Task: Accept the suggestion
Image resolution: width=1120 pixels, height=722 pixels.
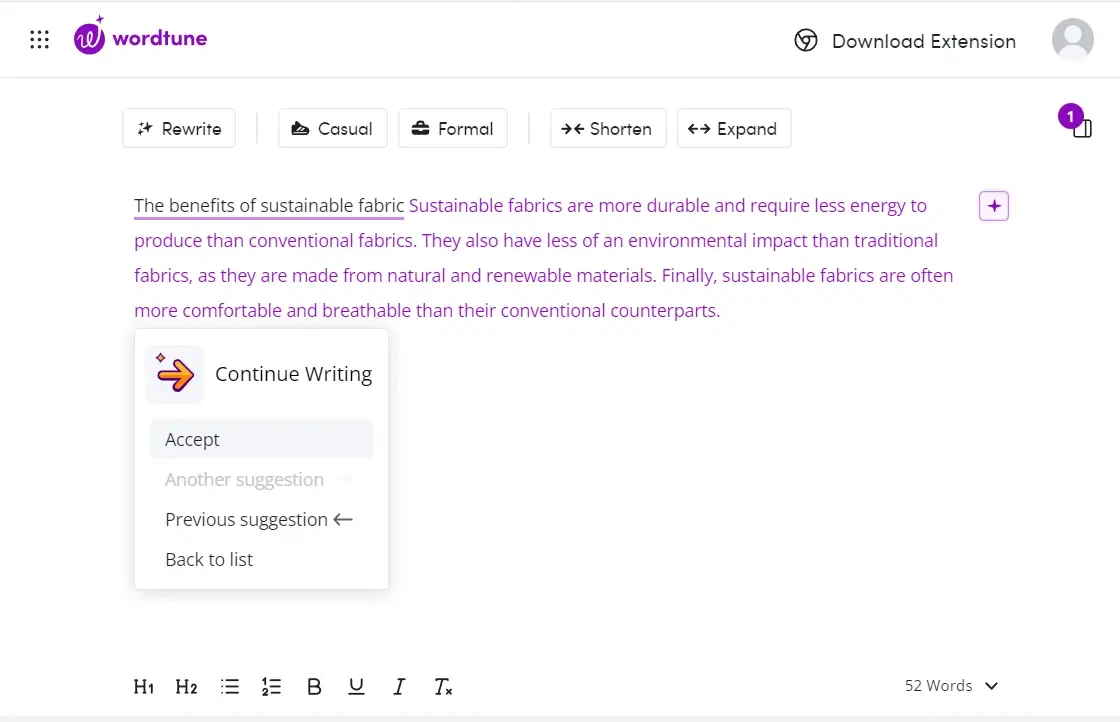Action: pos(261,439)
